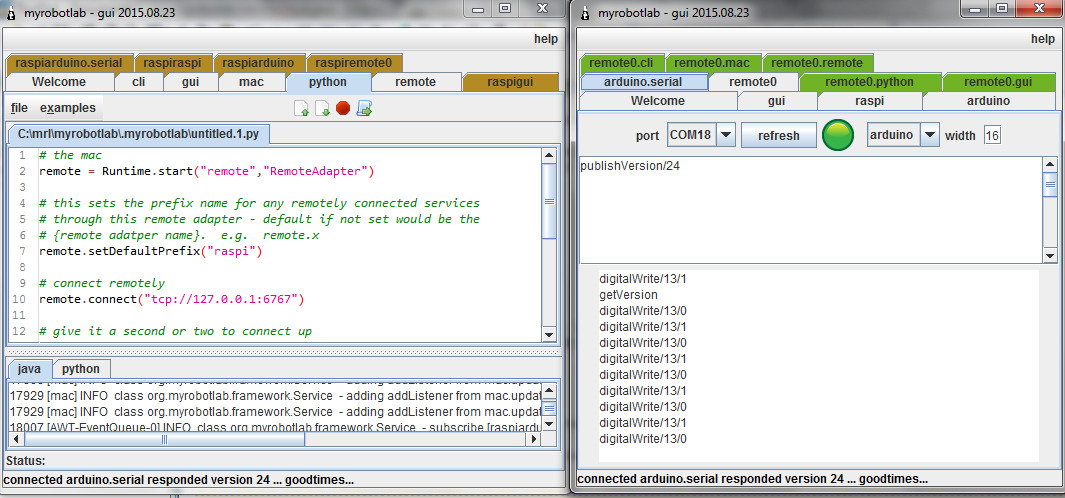Switch to the remote0.gui tab

click(x=998, y=82)
